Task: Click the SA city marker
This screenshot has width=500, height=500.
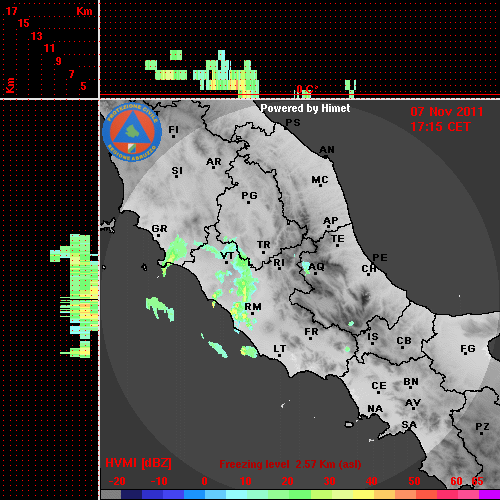Action: 409,426
